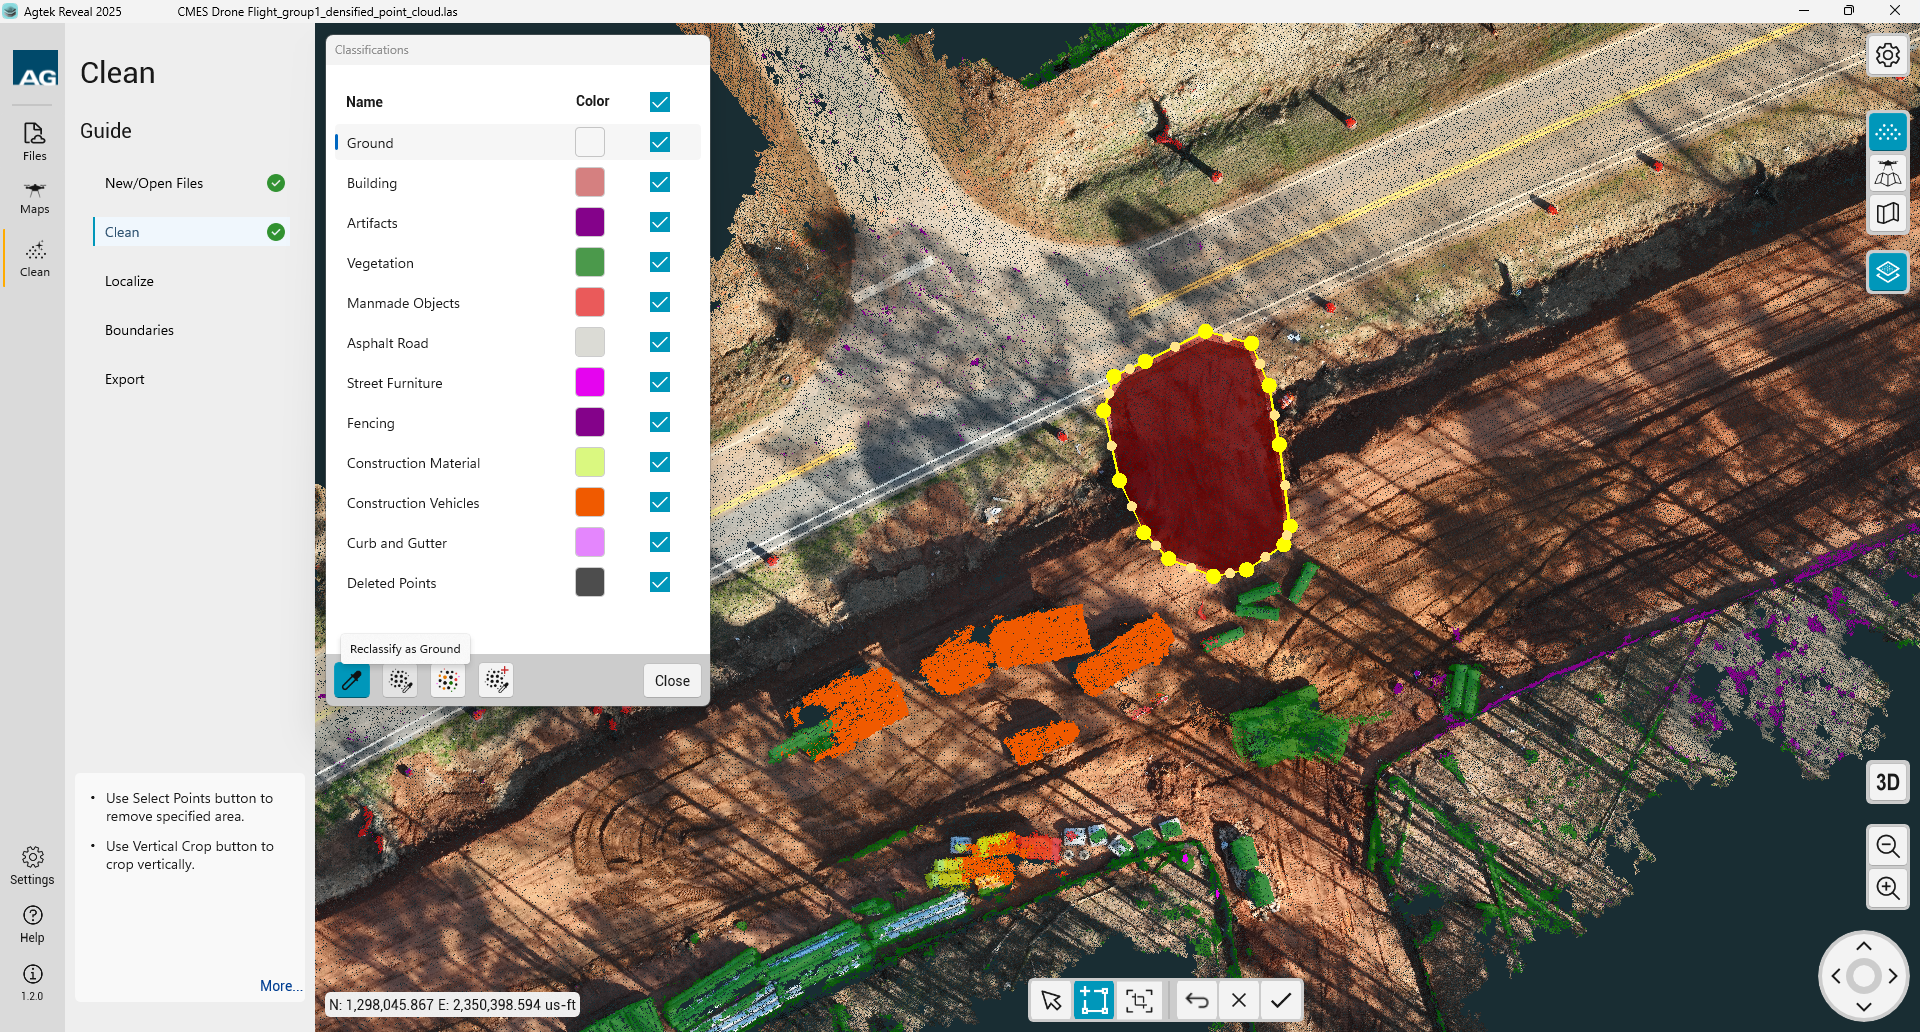Toggle the Construction Vehicles visibility checkbox
Viewport: 1920px width, 1032px height.
click(x=660, y=502)
